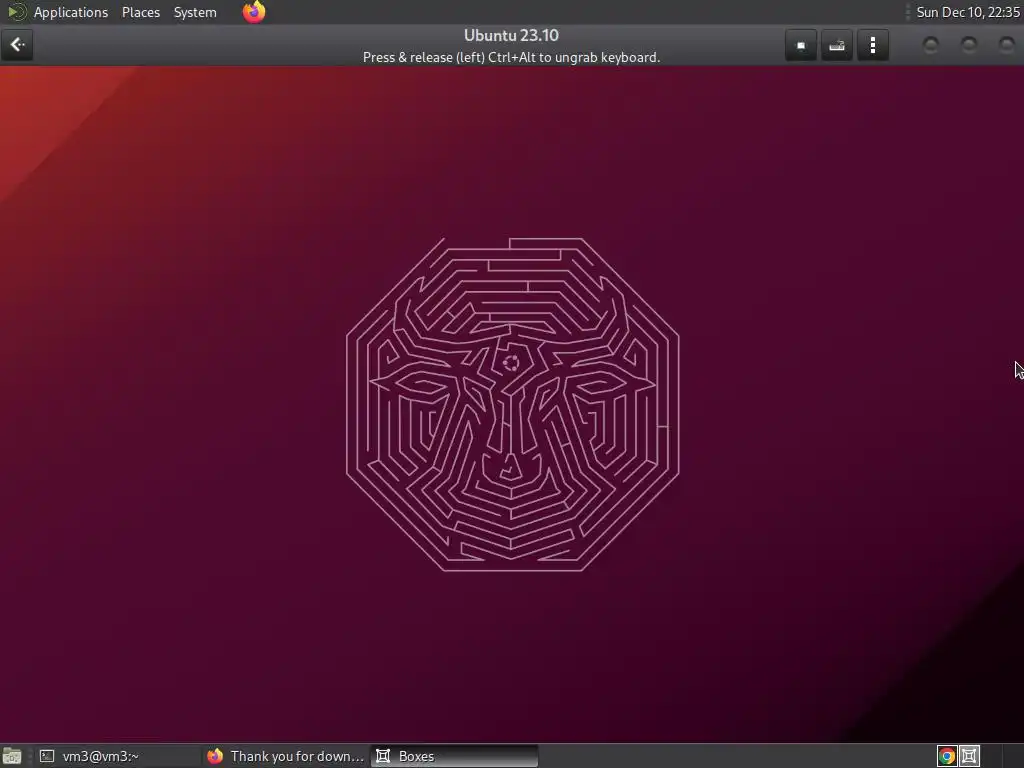This screenshot has height=768, width=1024.
Task: Click the MATE logo icon beside Applications
Action: 16,12
